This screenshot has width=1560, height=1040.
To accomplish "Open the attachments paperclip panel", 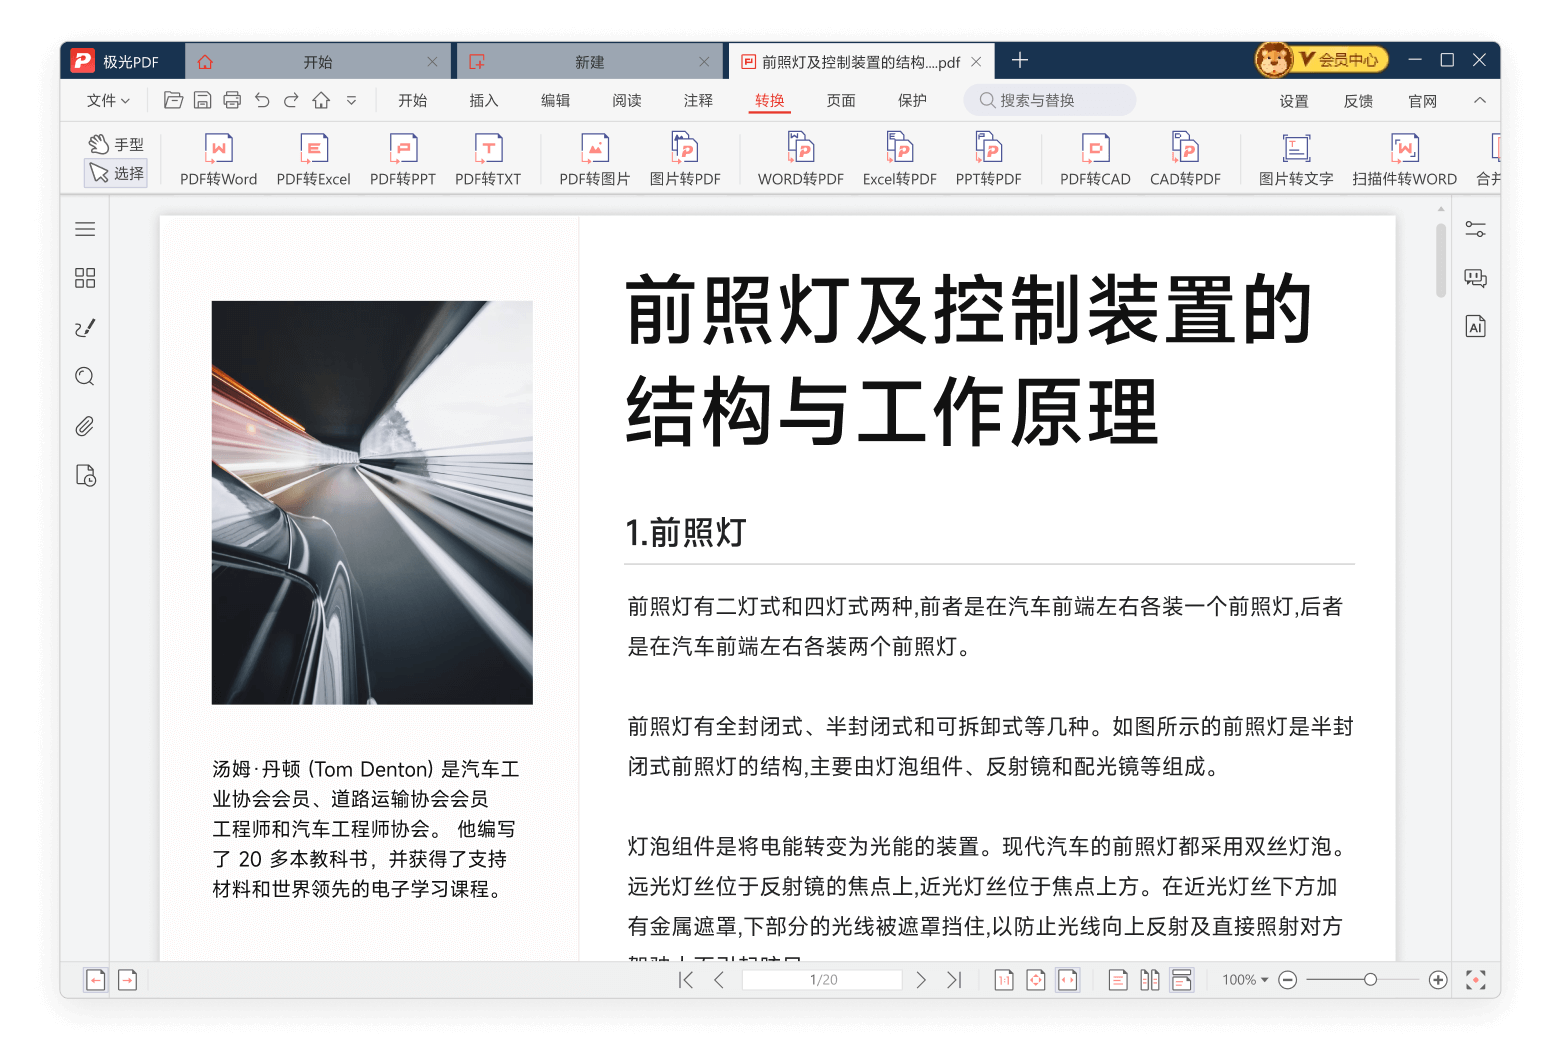I will coord(85,427).
